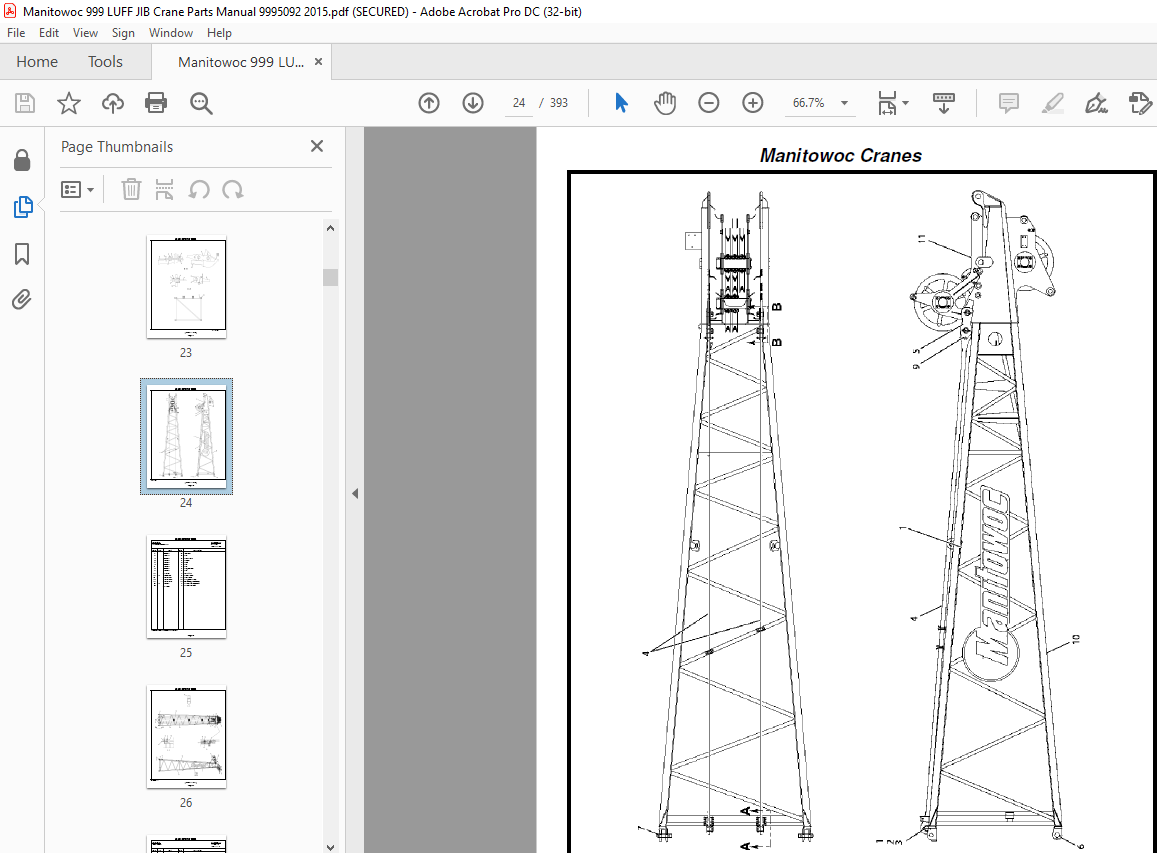The height and width of the screenshot is (853, 1157).
Task: Select page 26 thumbnail
Action: coord(187,737)
